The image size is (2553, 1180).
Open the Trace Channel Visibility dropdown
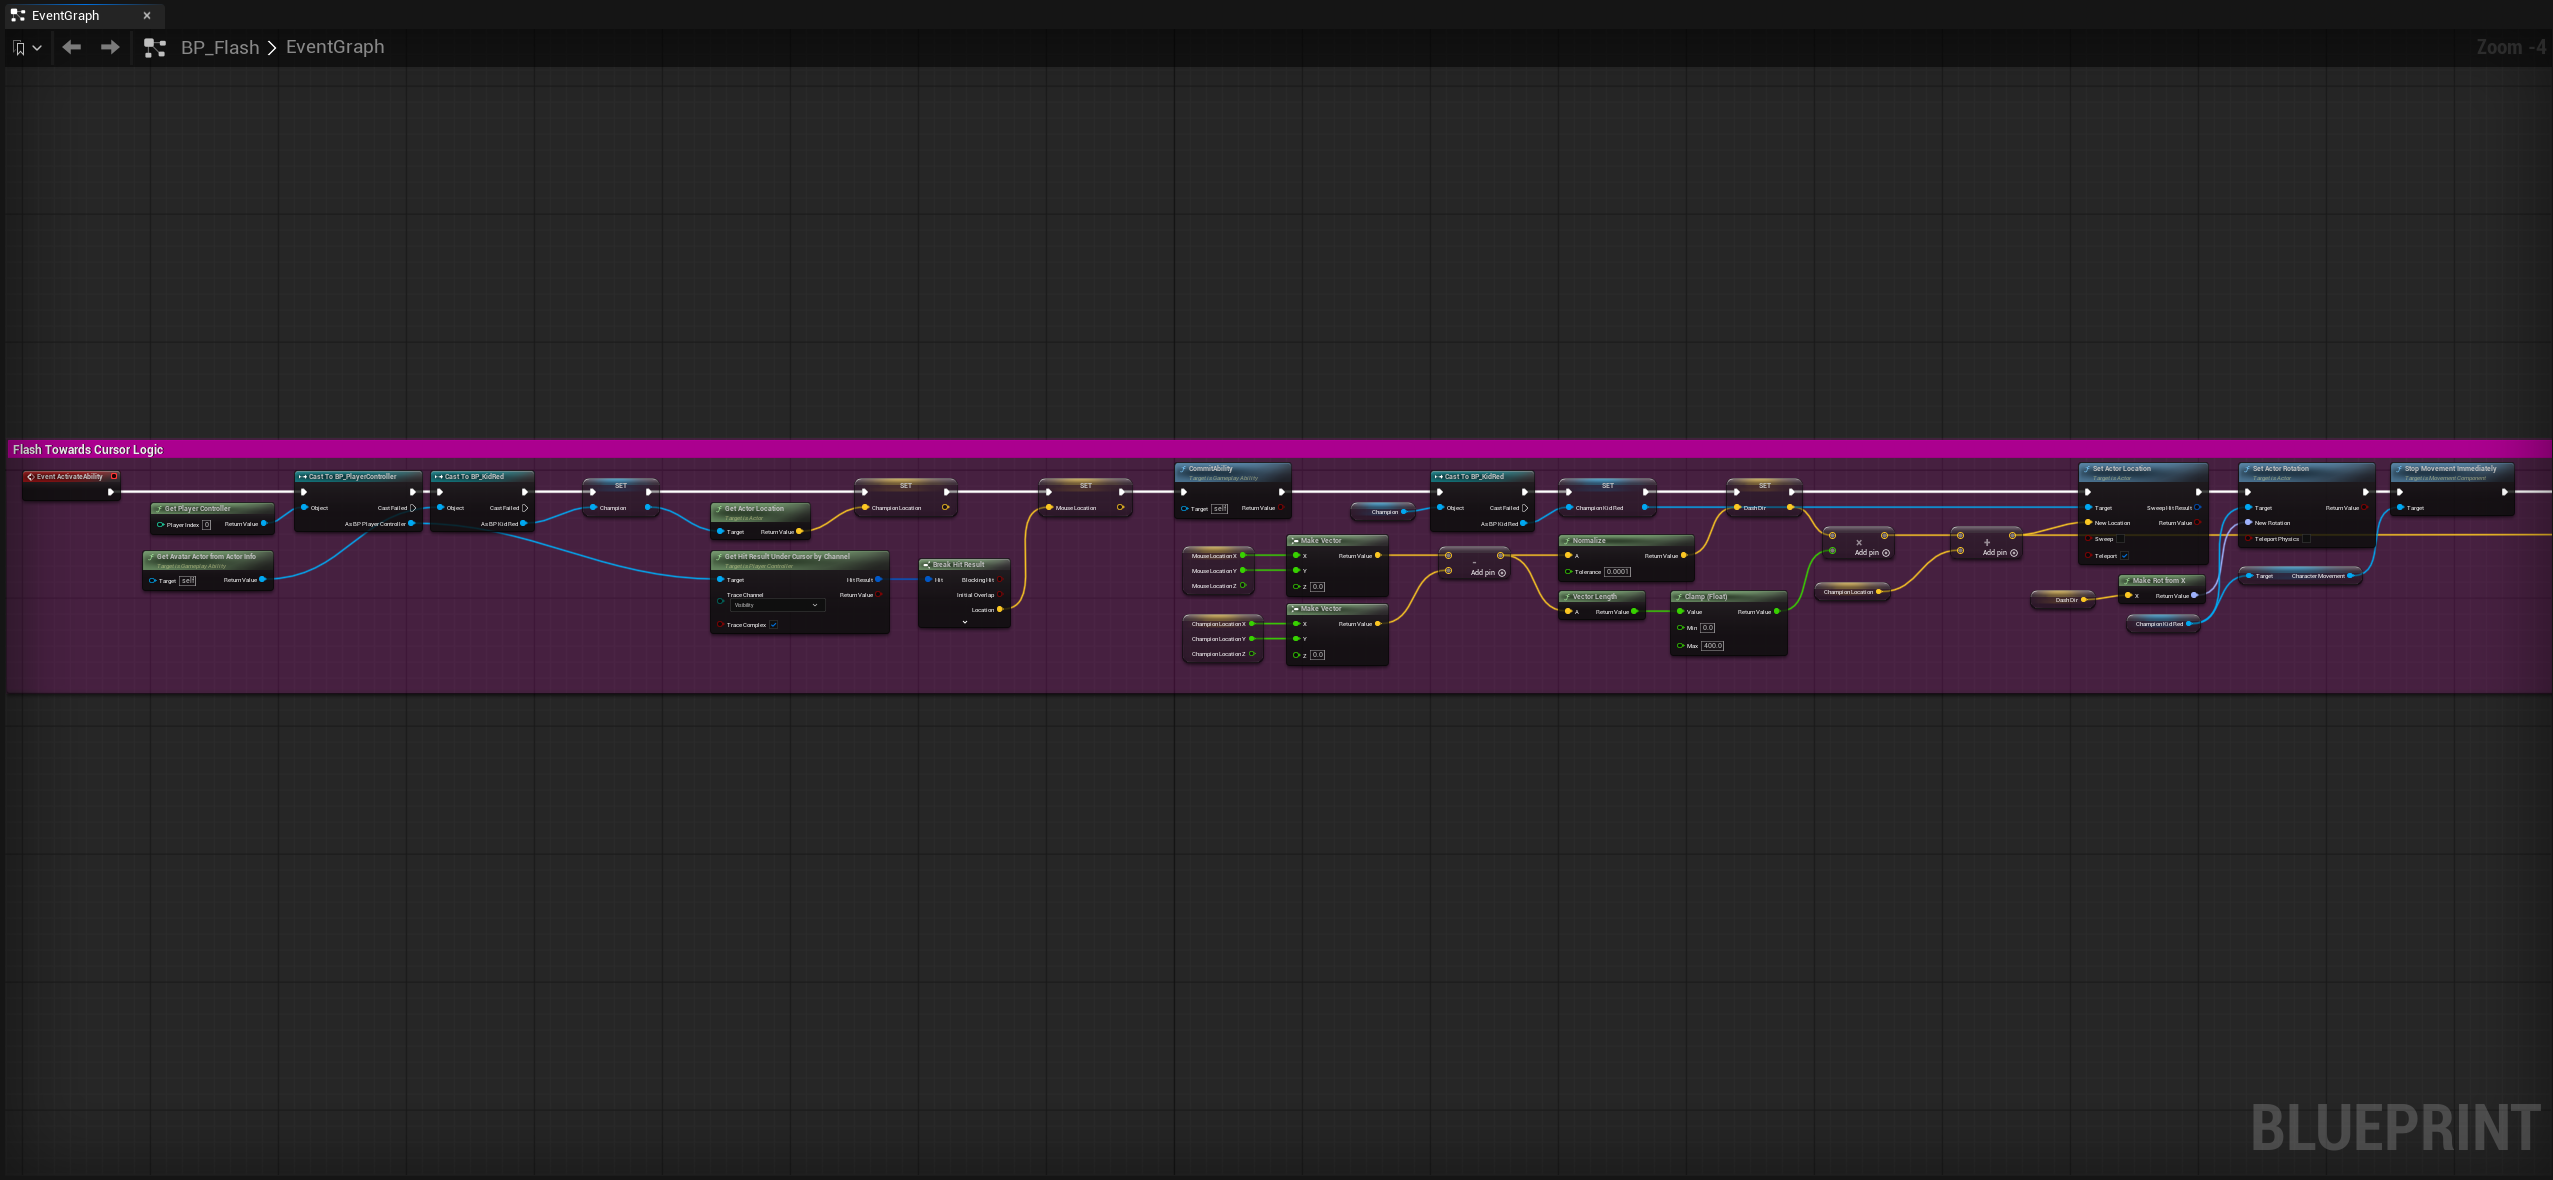coord(776,605)
